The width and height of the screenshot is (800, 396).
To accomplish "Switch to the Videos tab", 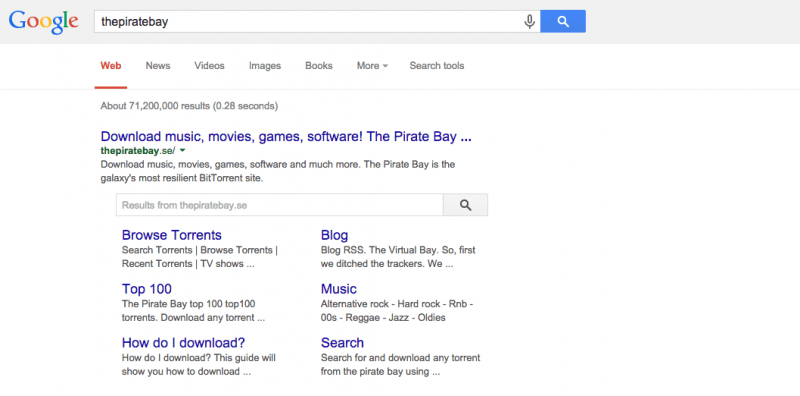I will [209, 66].
